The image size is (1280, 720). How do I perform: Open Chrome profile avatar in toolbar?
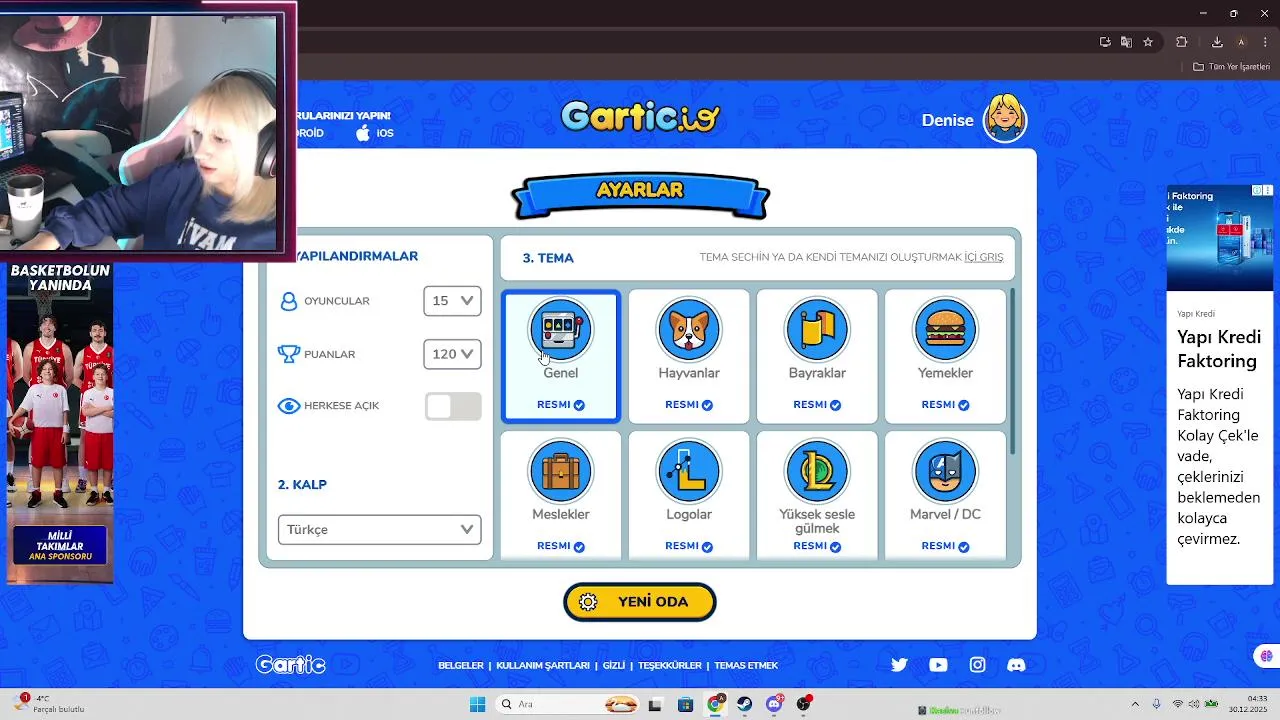click(1241, 42)
